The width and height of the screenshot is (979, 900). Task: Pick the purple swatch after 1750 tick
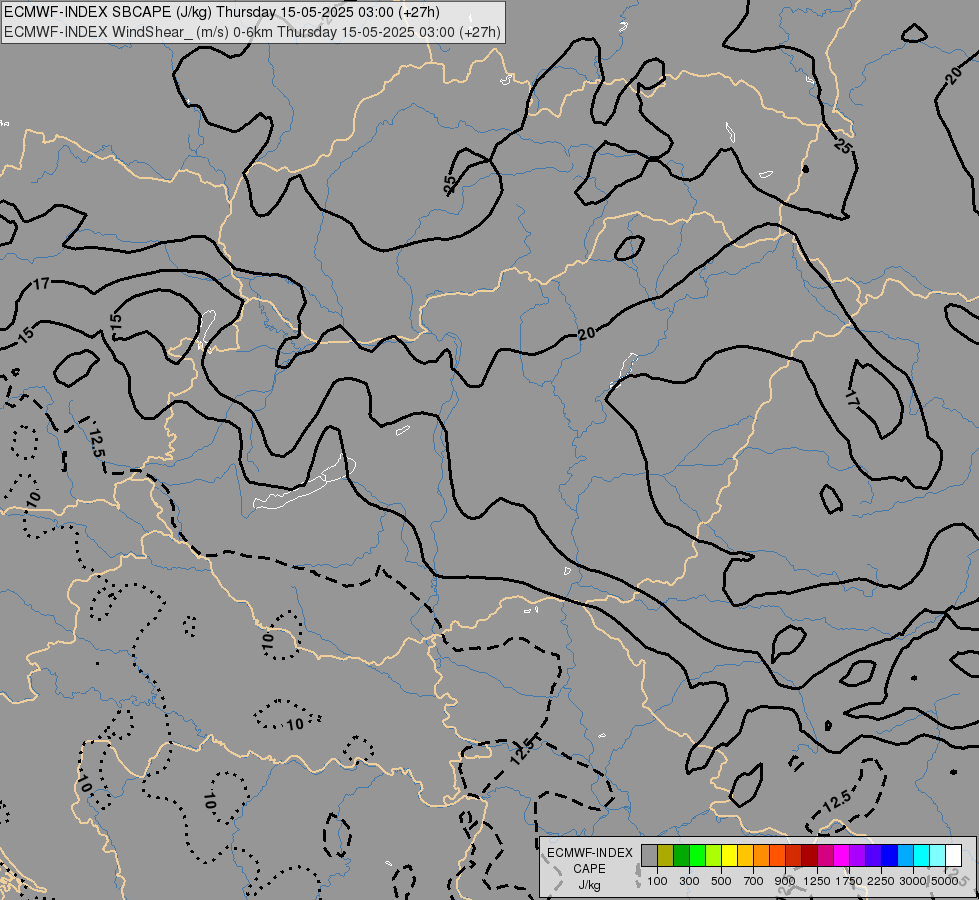(x=857, y=856)
